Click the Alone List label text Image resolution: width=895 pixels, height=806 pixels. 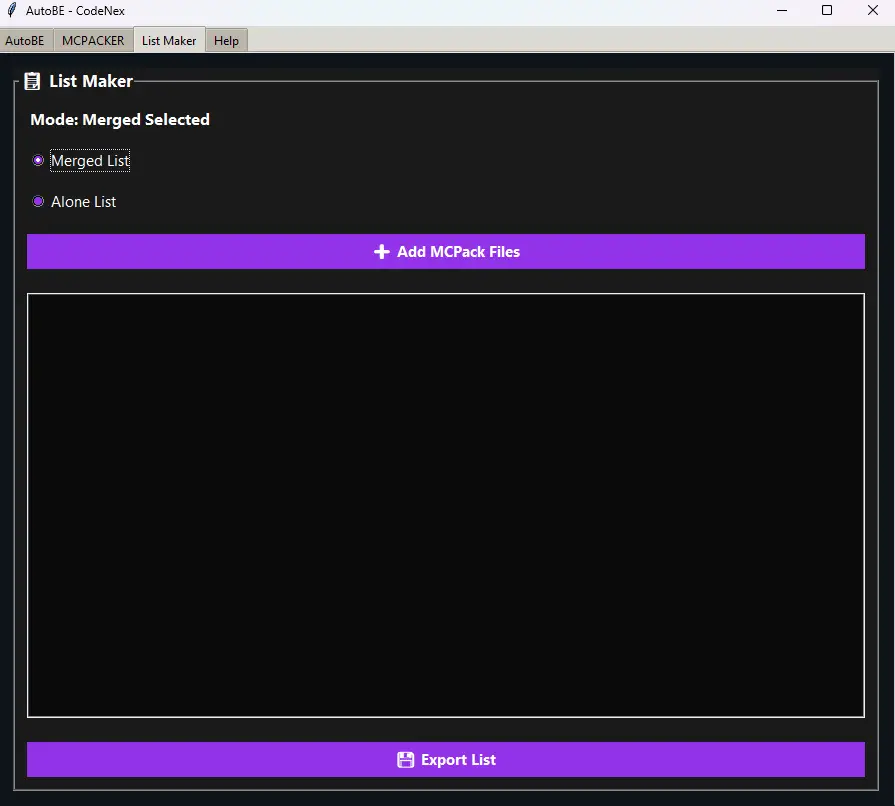coord(84,202)
